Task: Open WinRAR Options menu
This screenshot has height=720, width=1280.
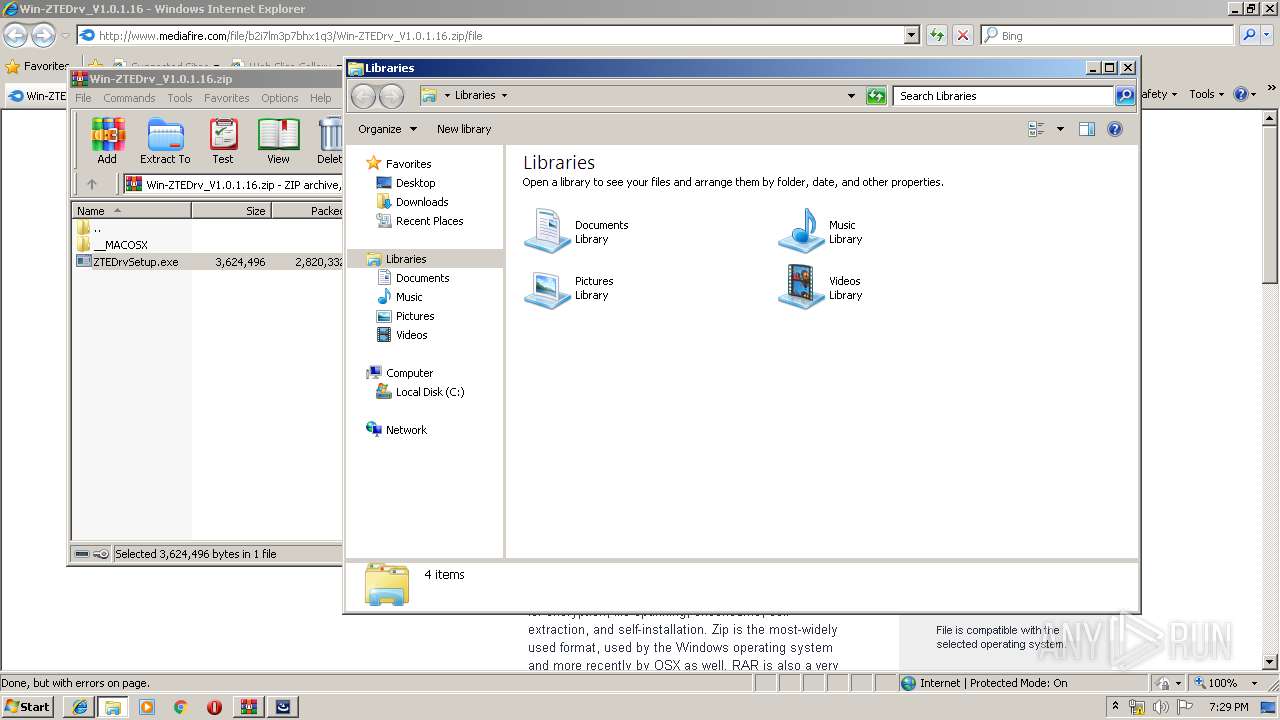Action: coord(280,98)
